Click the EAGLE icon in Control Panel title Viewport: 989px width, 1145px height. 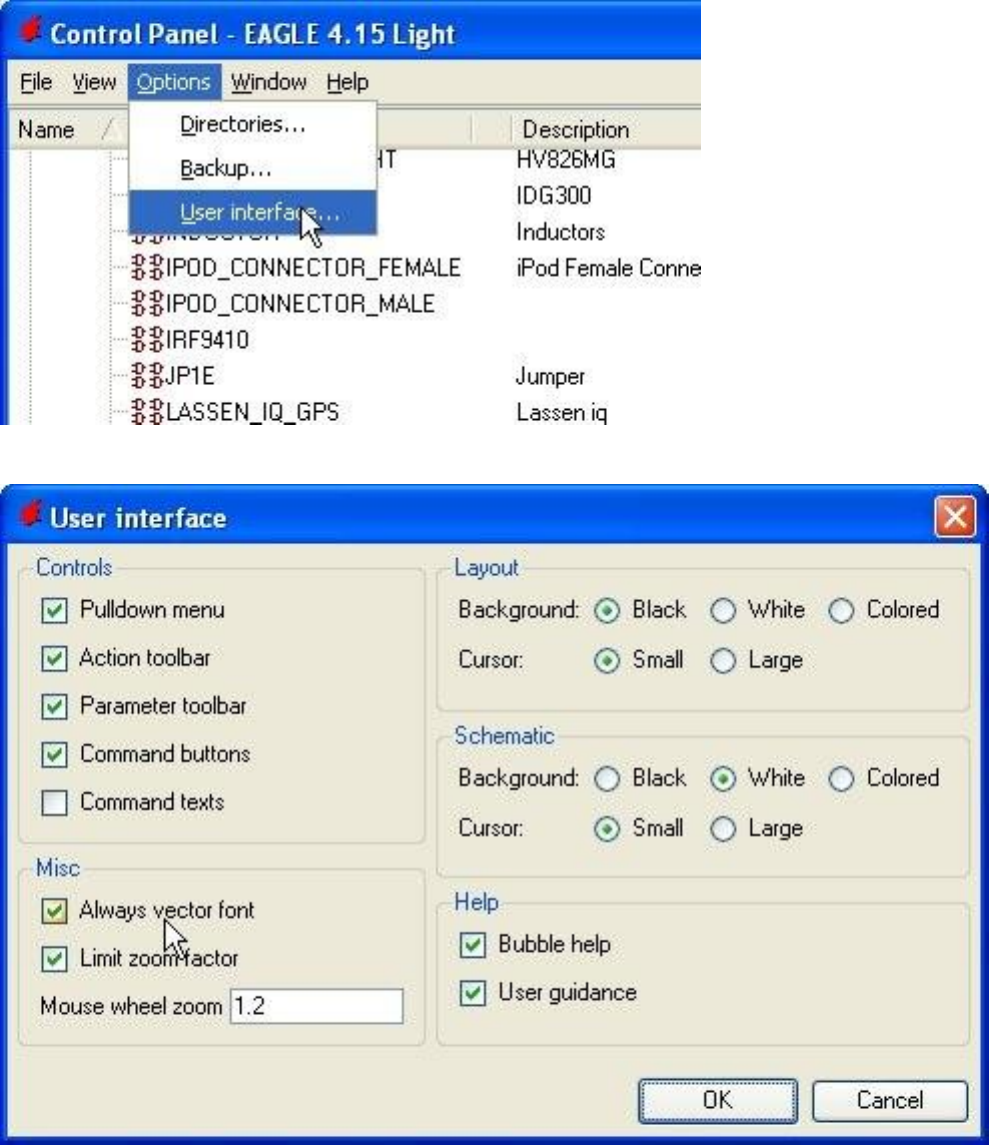tap(29, 31)
